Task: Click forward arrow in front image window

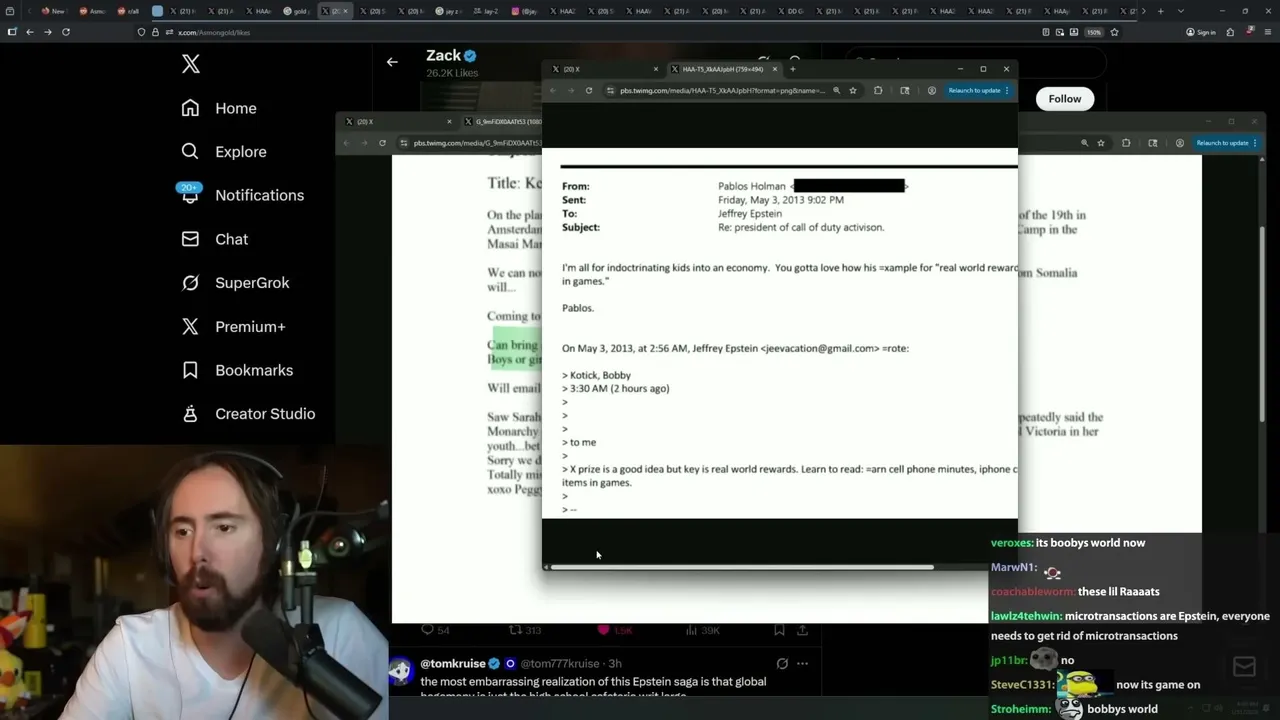Action: pos(571,90)
